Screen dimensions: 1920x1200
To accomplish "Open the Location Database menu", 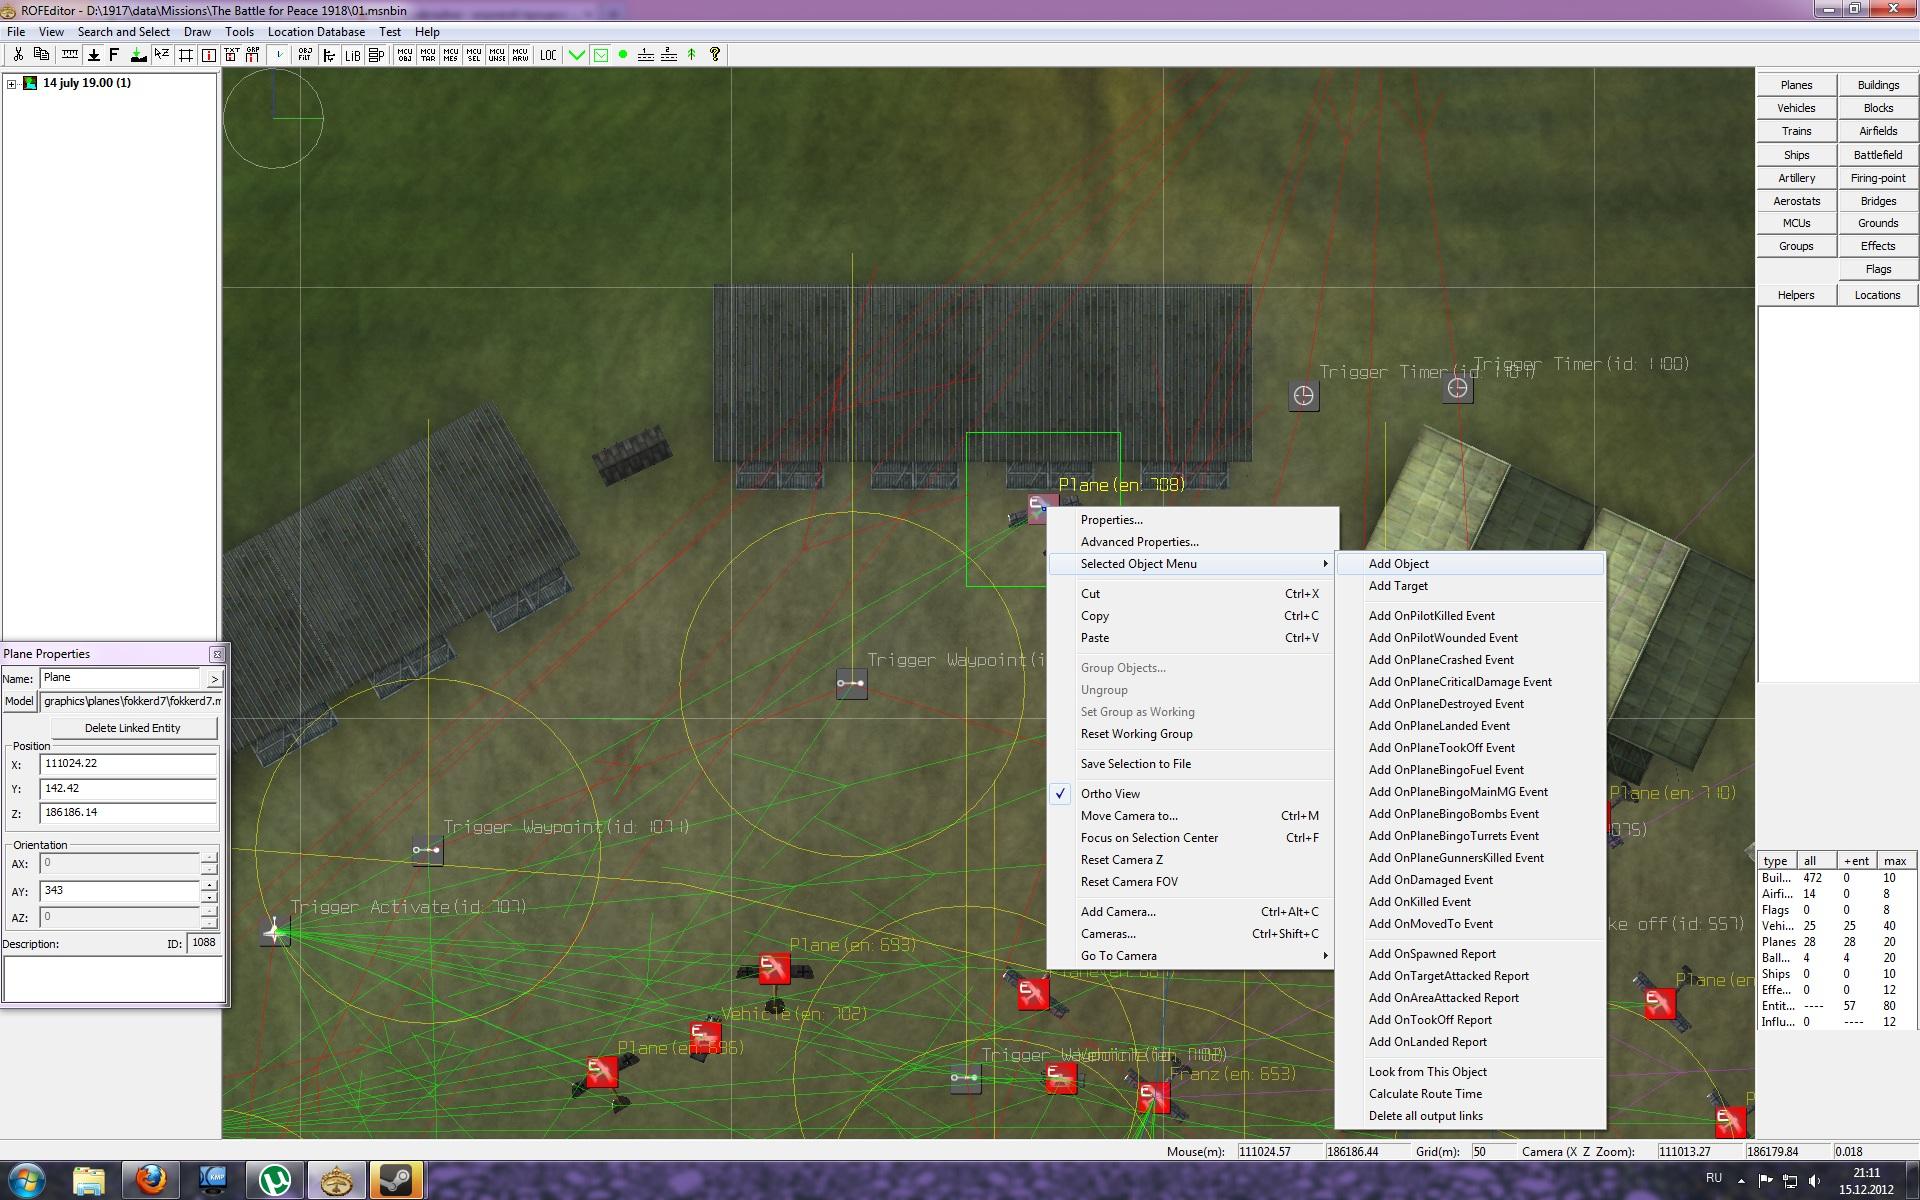I will (316, 32).
